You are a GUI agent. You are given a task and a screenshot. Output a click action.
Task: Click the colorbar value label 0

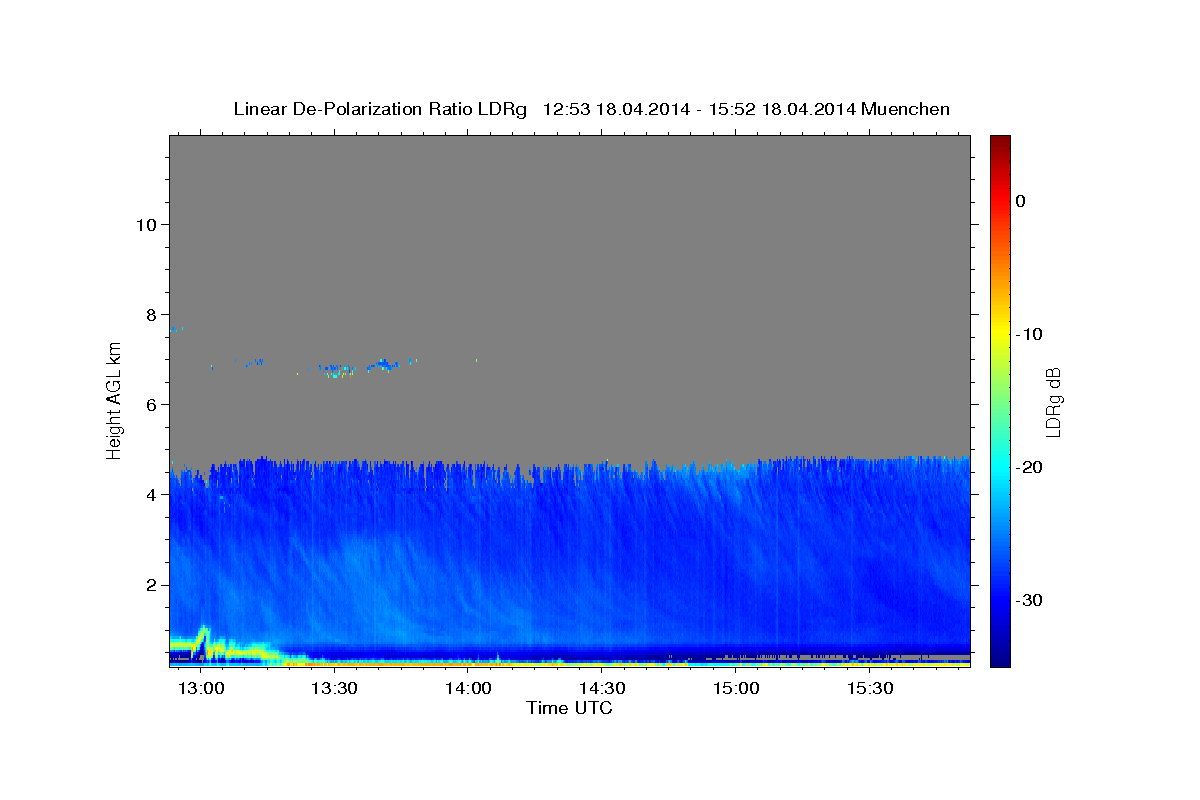click(1021, 201)
